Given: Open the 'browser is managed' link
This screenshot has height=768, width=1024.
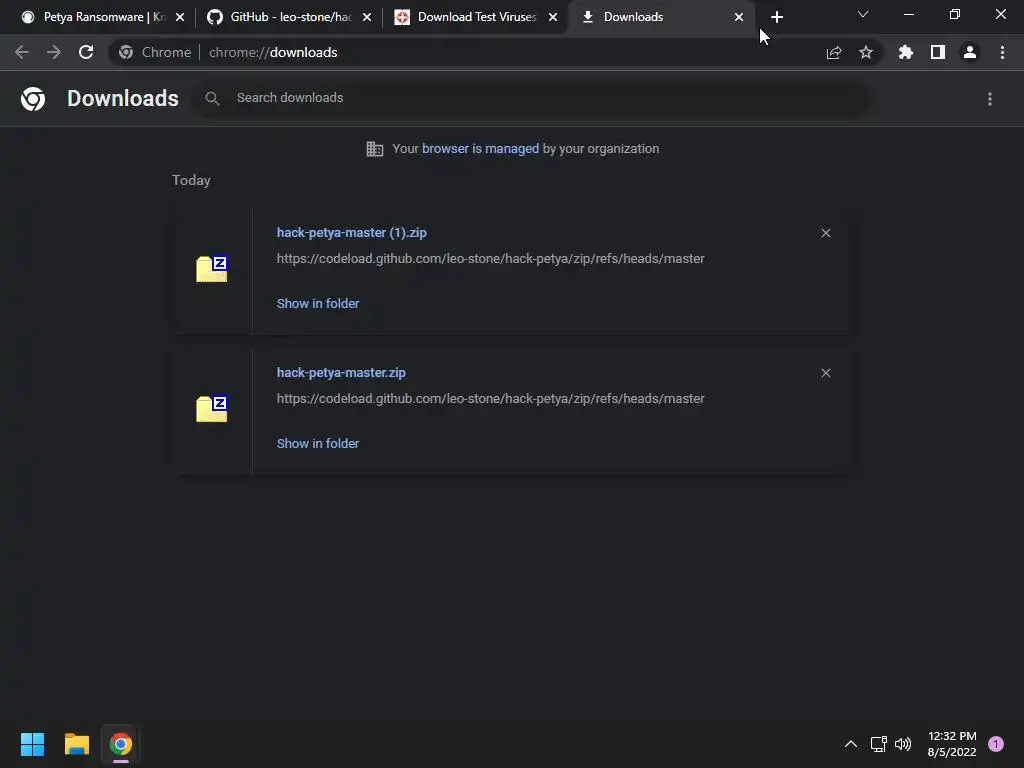Looking at the screenshot, I should [481, 148].
